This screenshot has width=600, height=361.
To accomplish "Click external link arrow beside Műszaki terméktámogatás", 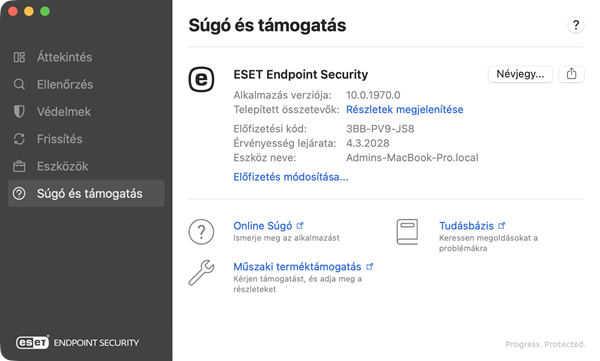I will pos(369,266).
